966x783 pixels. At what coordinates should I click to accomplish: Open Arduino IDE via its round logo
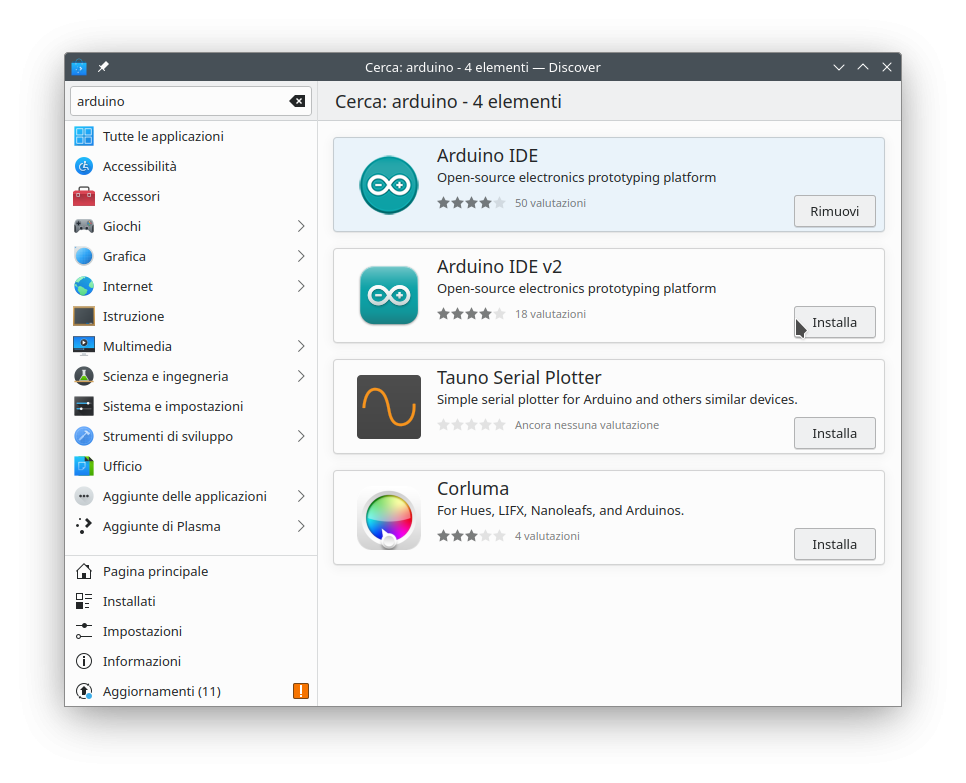coord(389,185)
